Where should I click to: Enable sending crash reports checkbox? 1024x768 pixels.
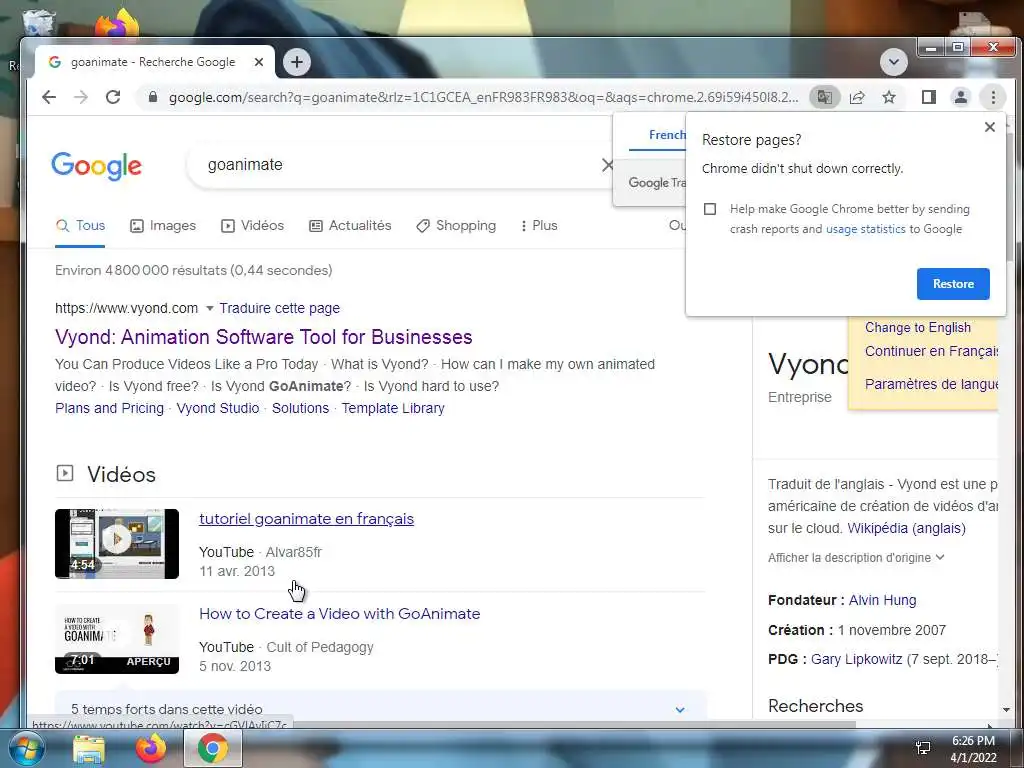(710, 209)
